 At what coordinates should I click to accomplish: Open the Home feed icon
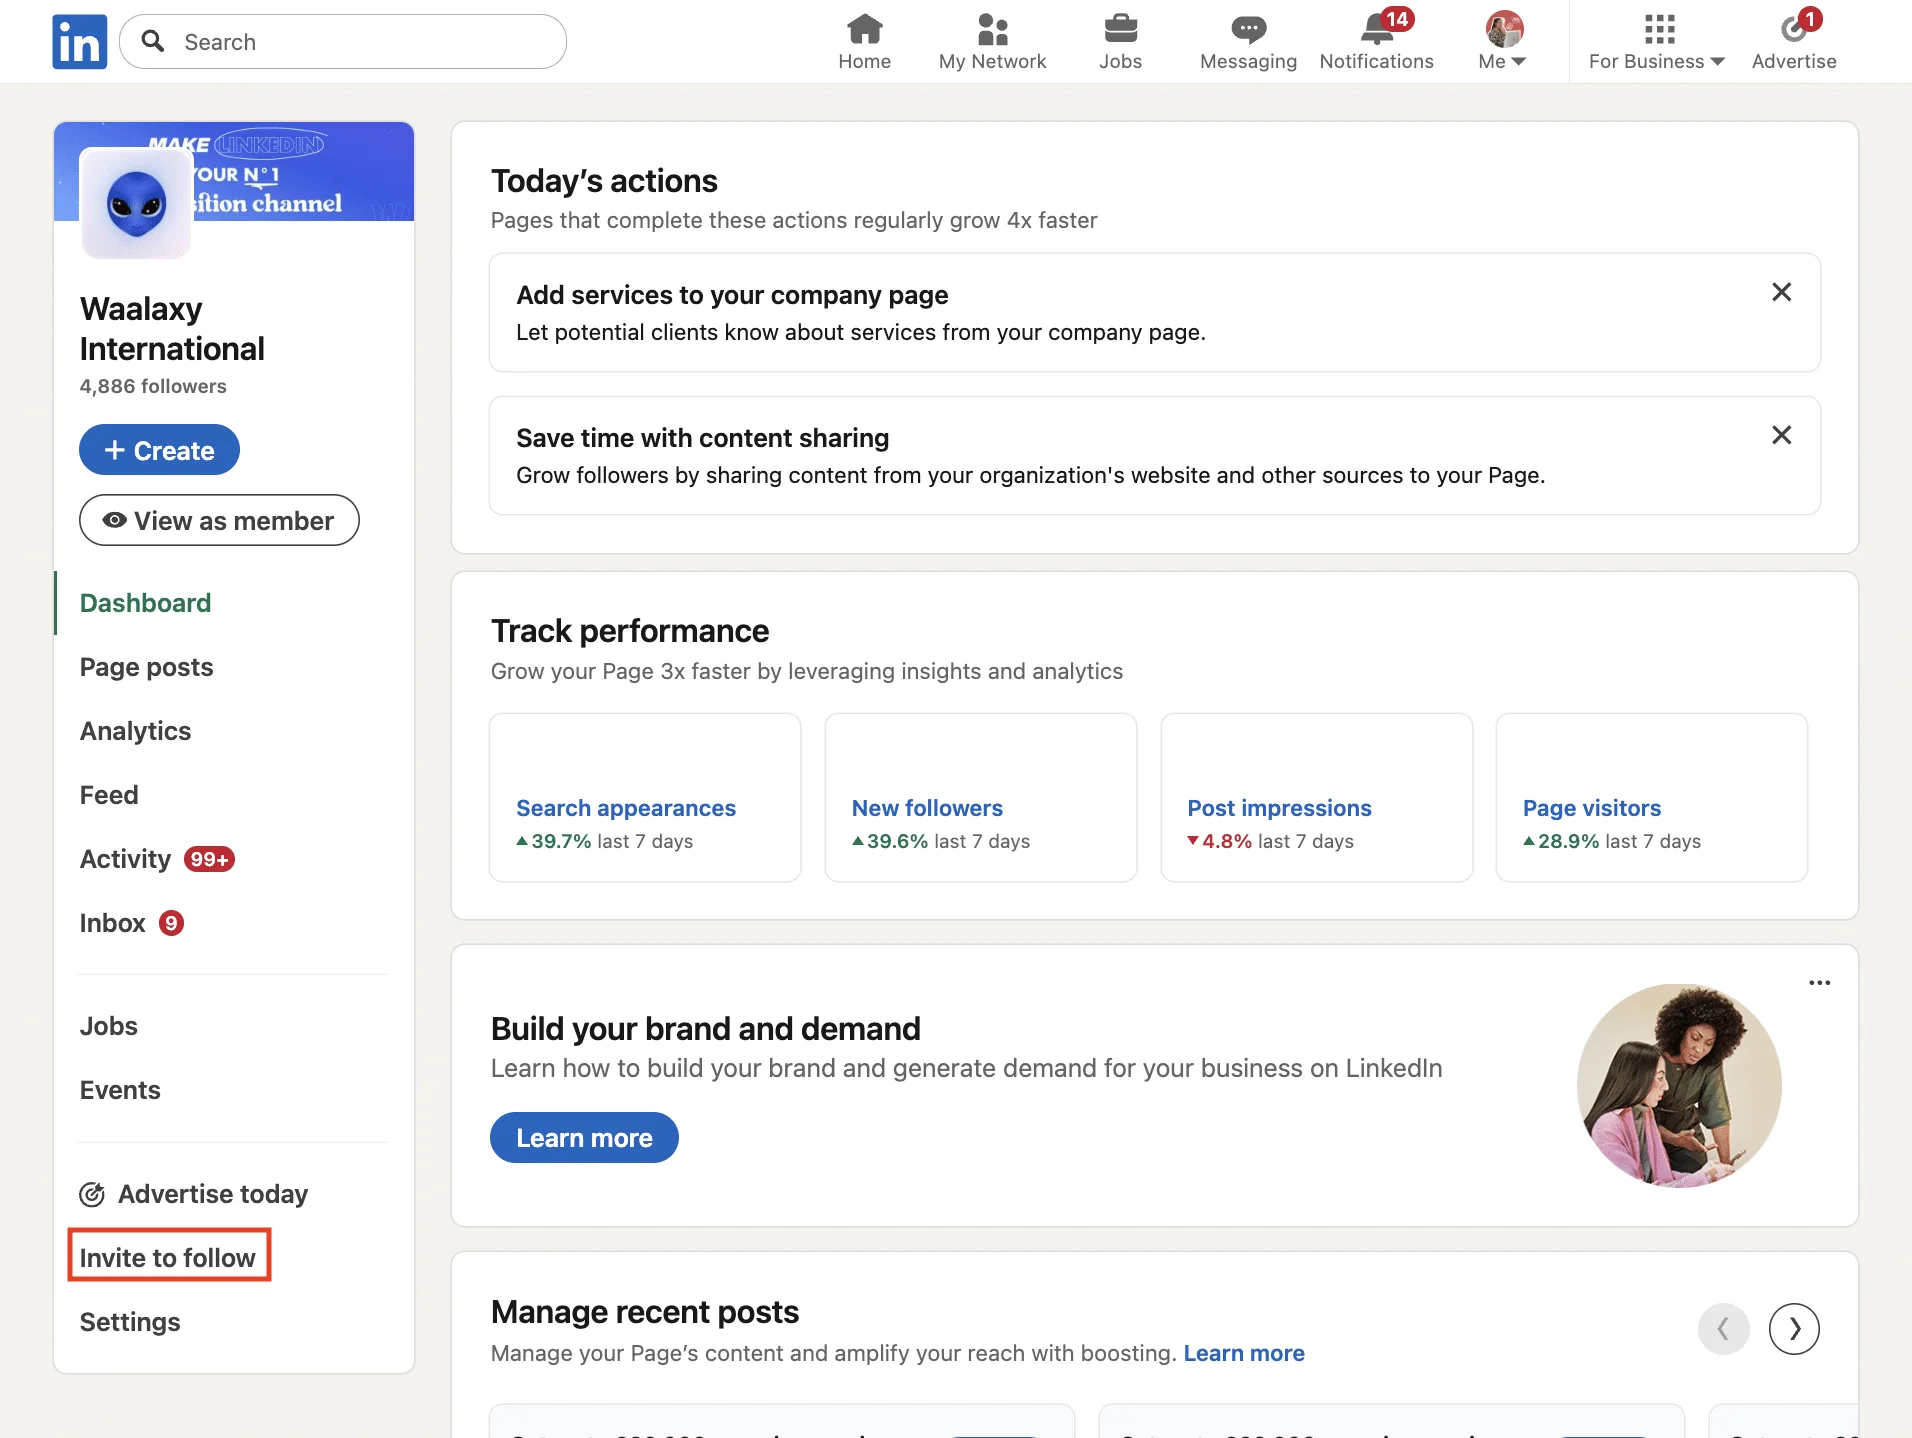tap(864, 42)
